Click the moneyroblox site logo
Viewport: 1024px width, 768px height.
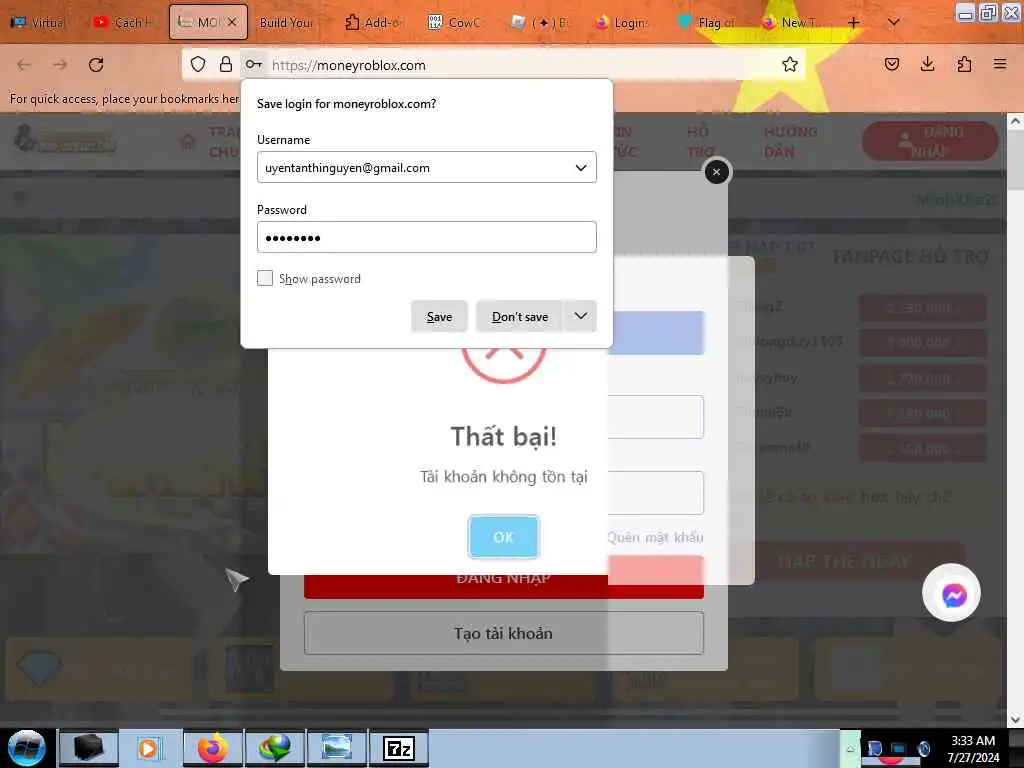coord(65,139)
